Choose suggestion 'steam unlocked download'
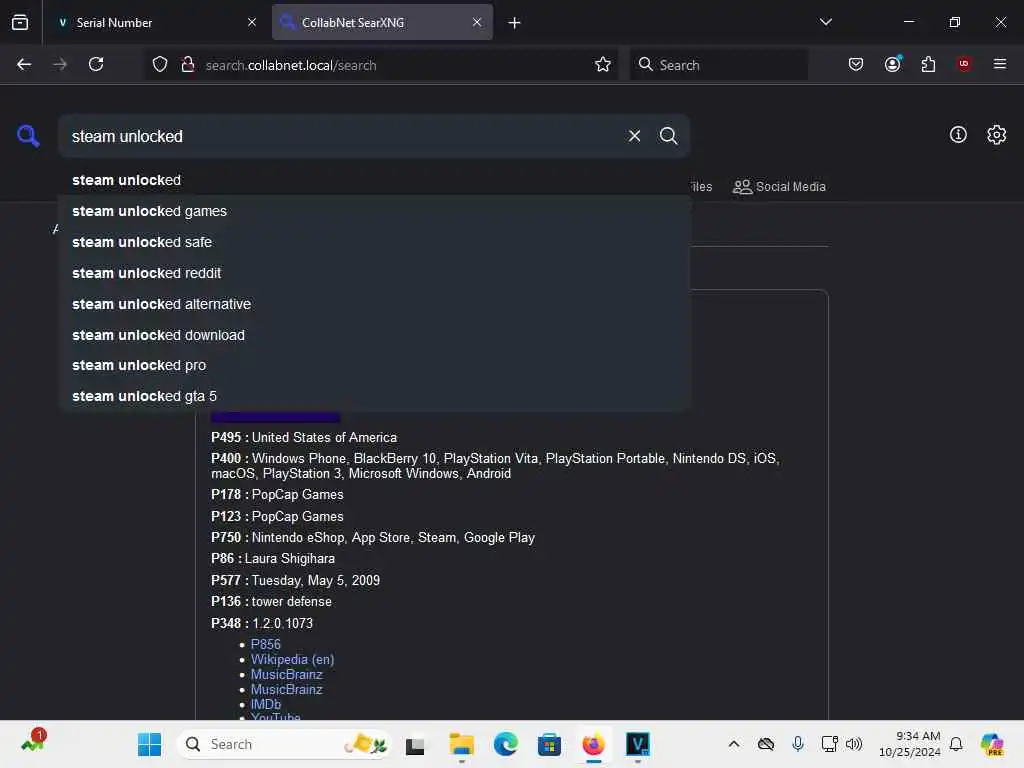This screenshot has width=1024, height=768. (x=374, y=334)
